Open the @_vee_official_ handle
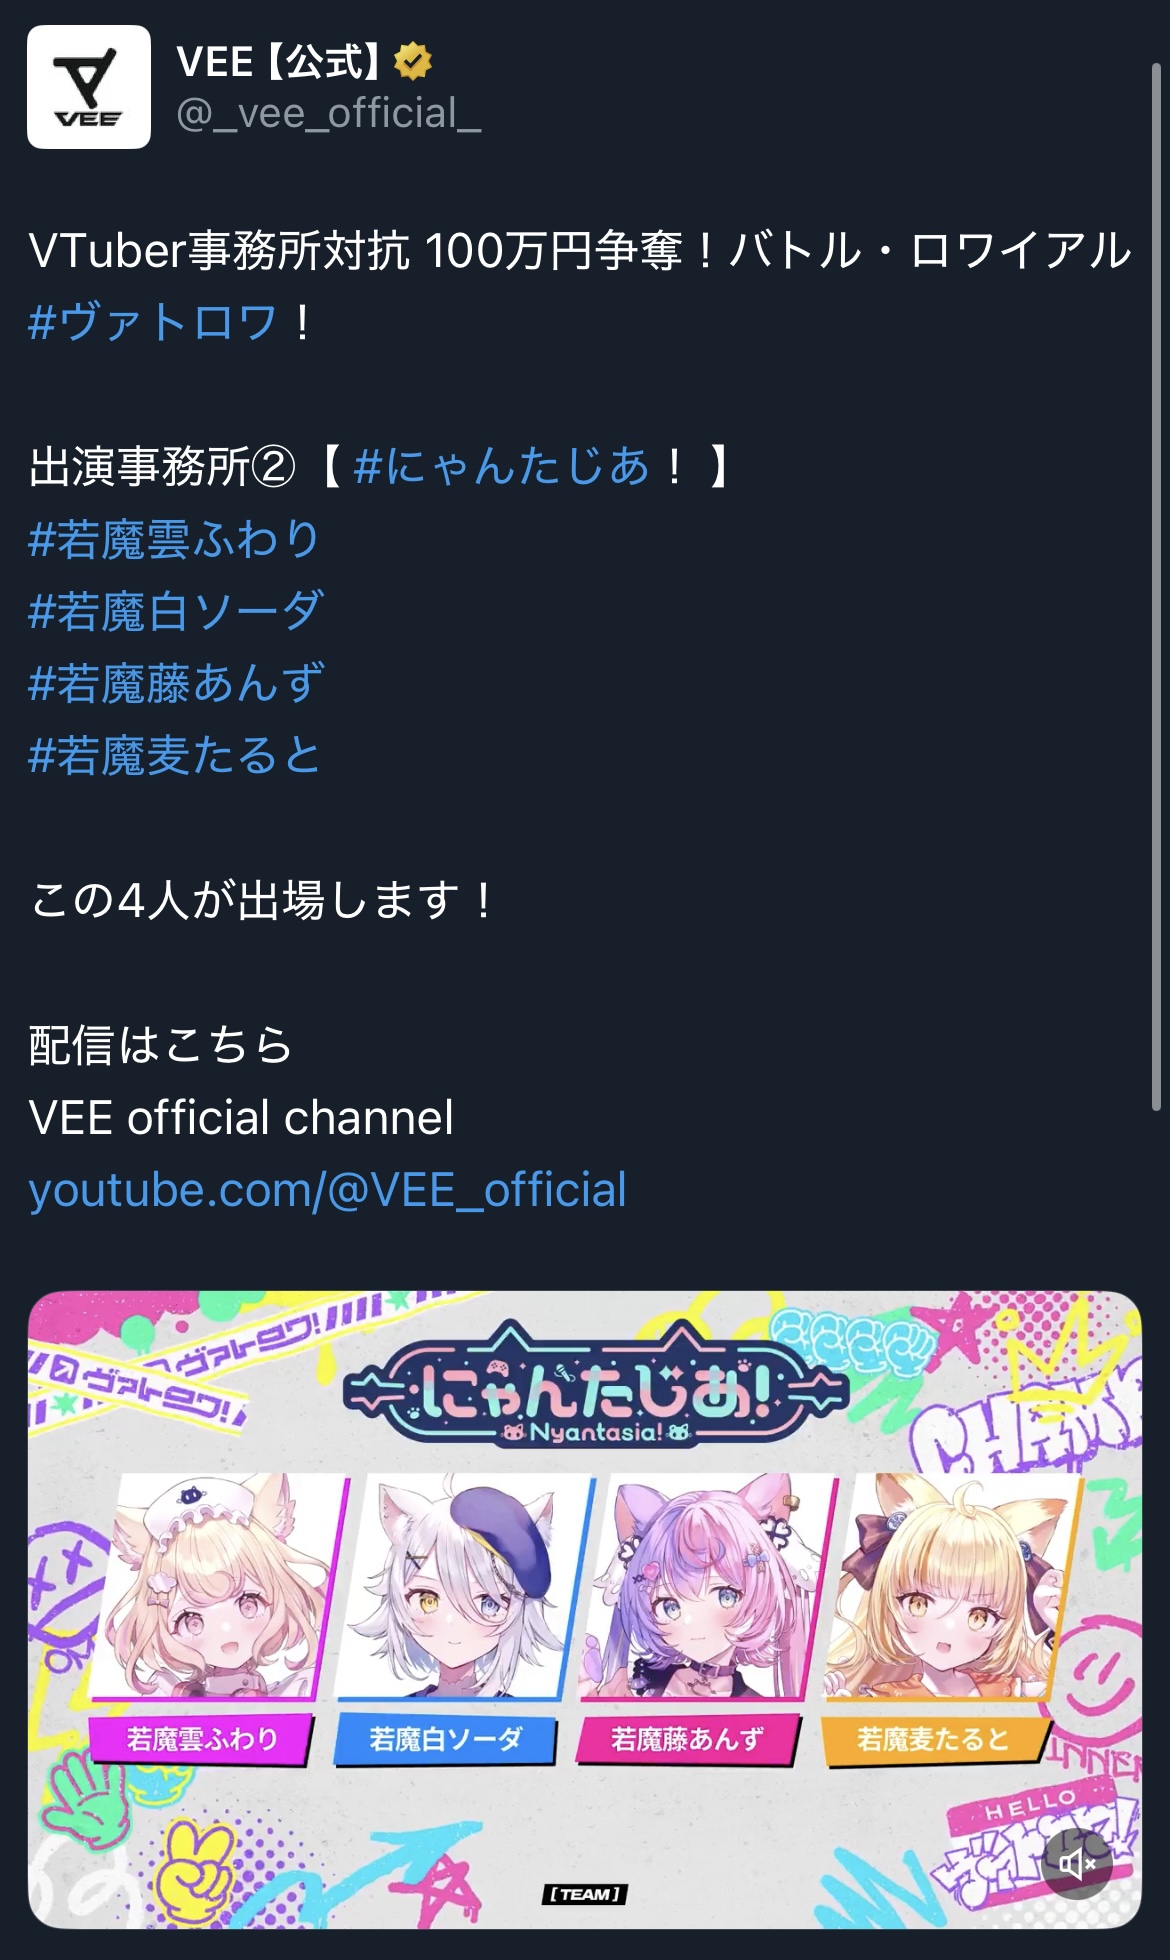 329,114
